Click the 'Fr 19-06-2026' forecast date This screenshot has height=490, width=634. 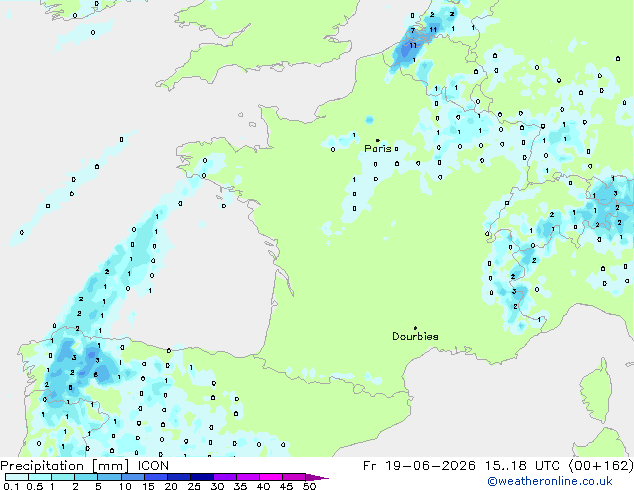pos(419,466)
